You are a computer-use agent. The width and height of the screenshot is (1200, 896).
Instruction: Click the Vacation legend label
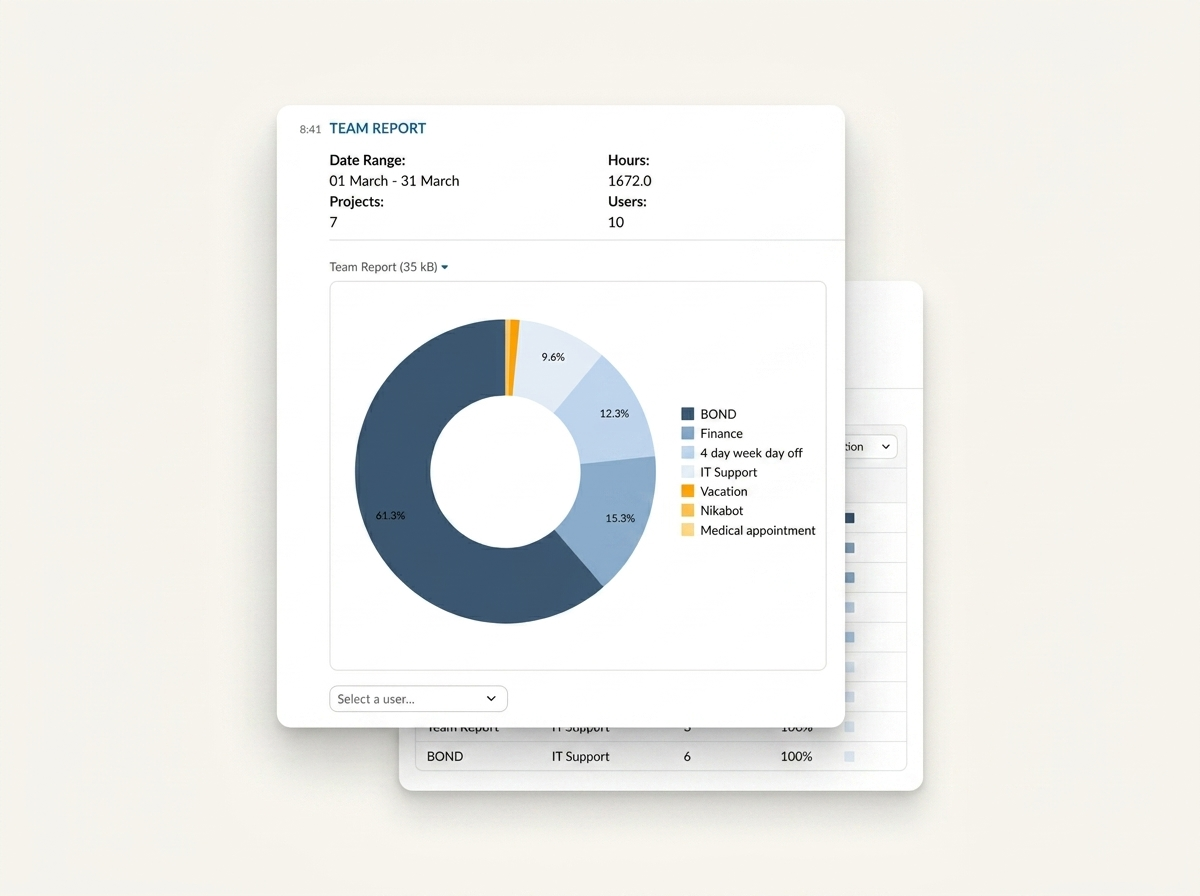point(724,491)
